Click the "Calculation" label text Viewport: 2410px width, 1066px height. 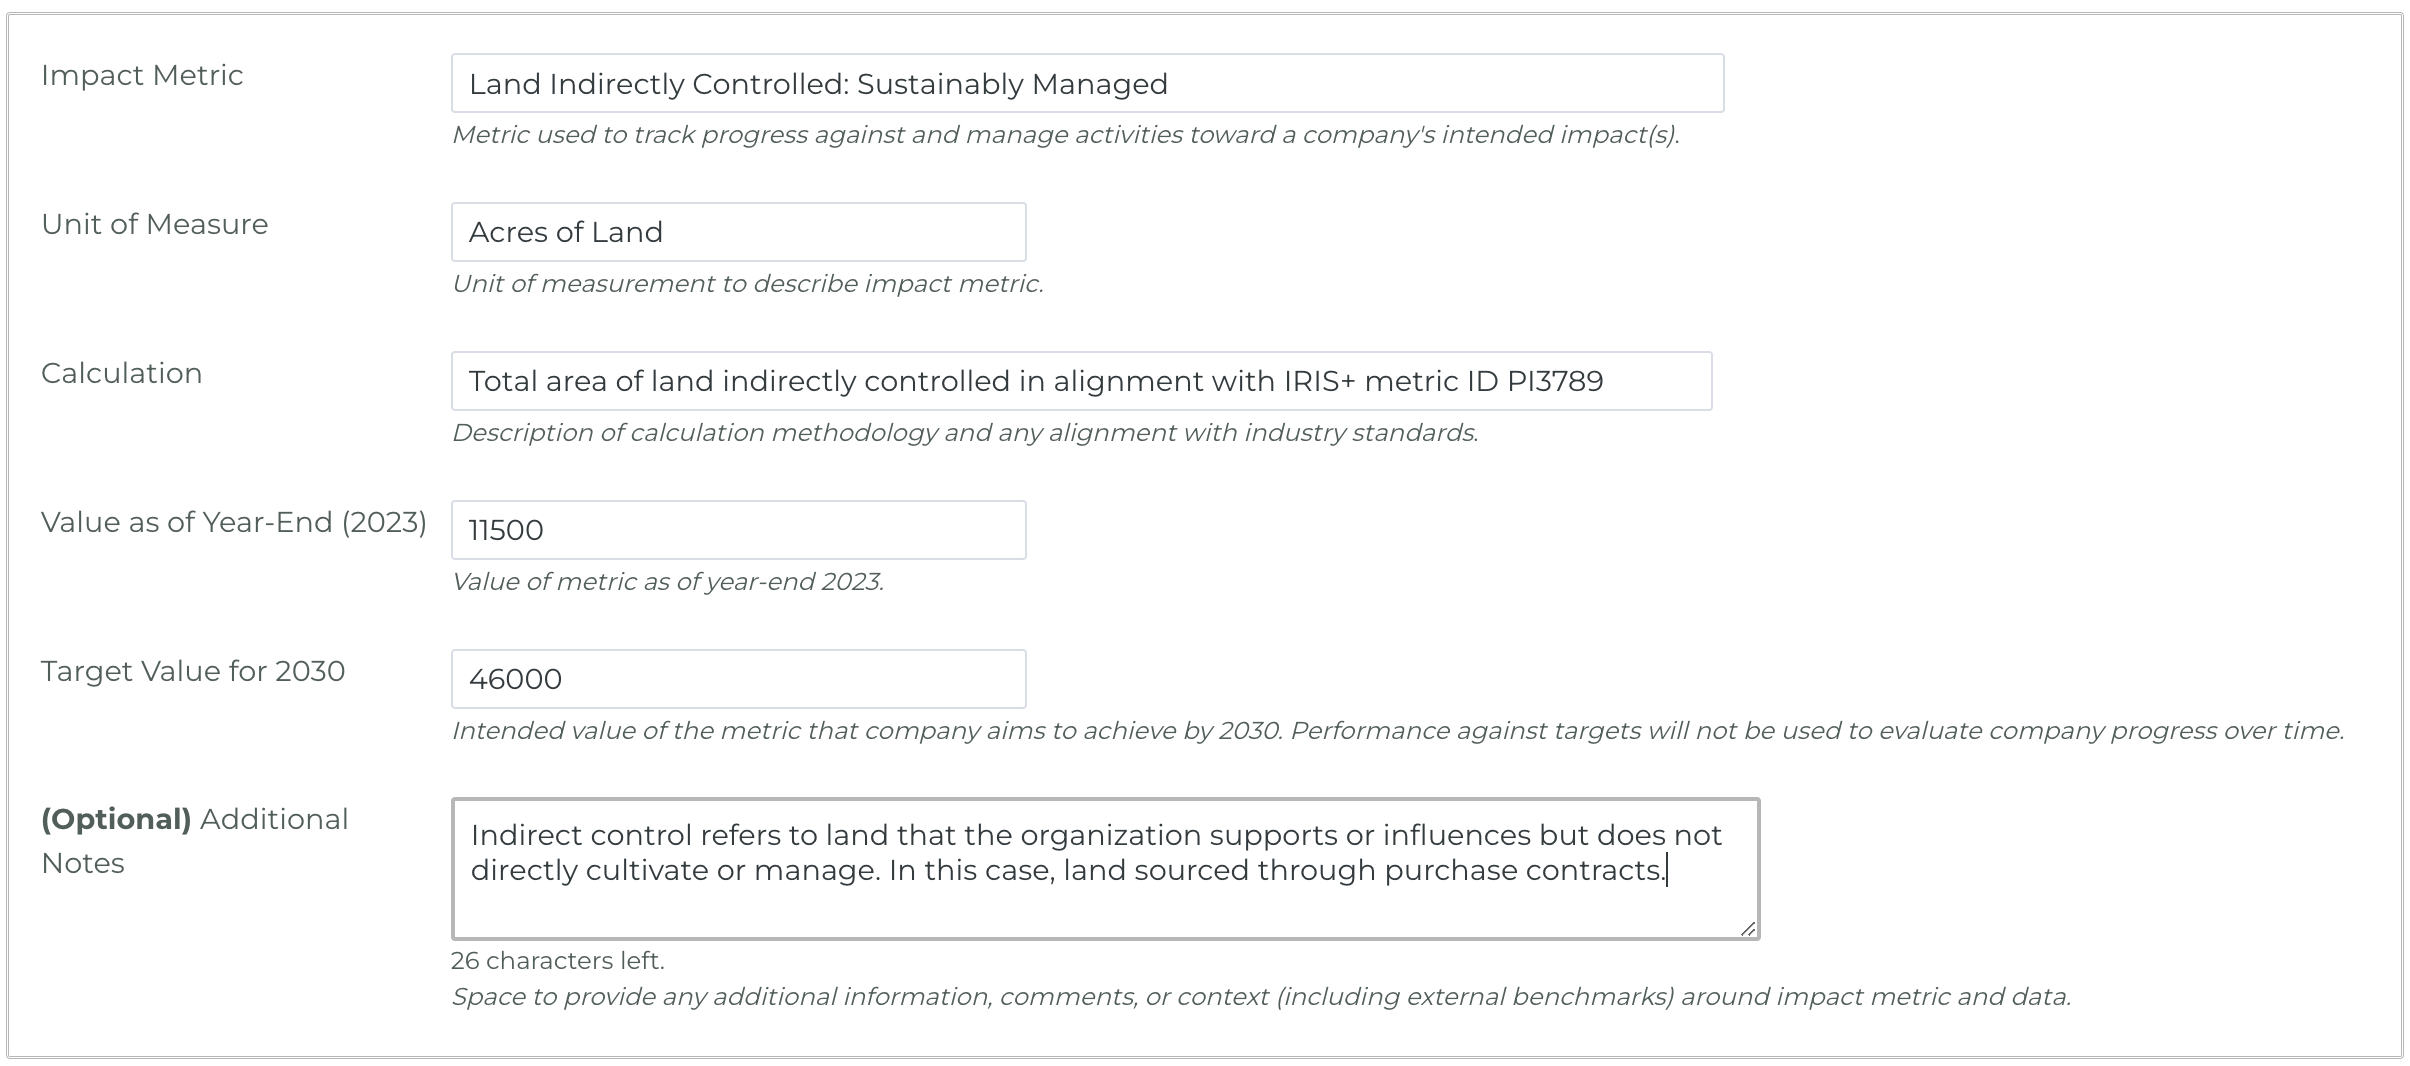coord(121,373)
